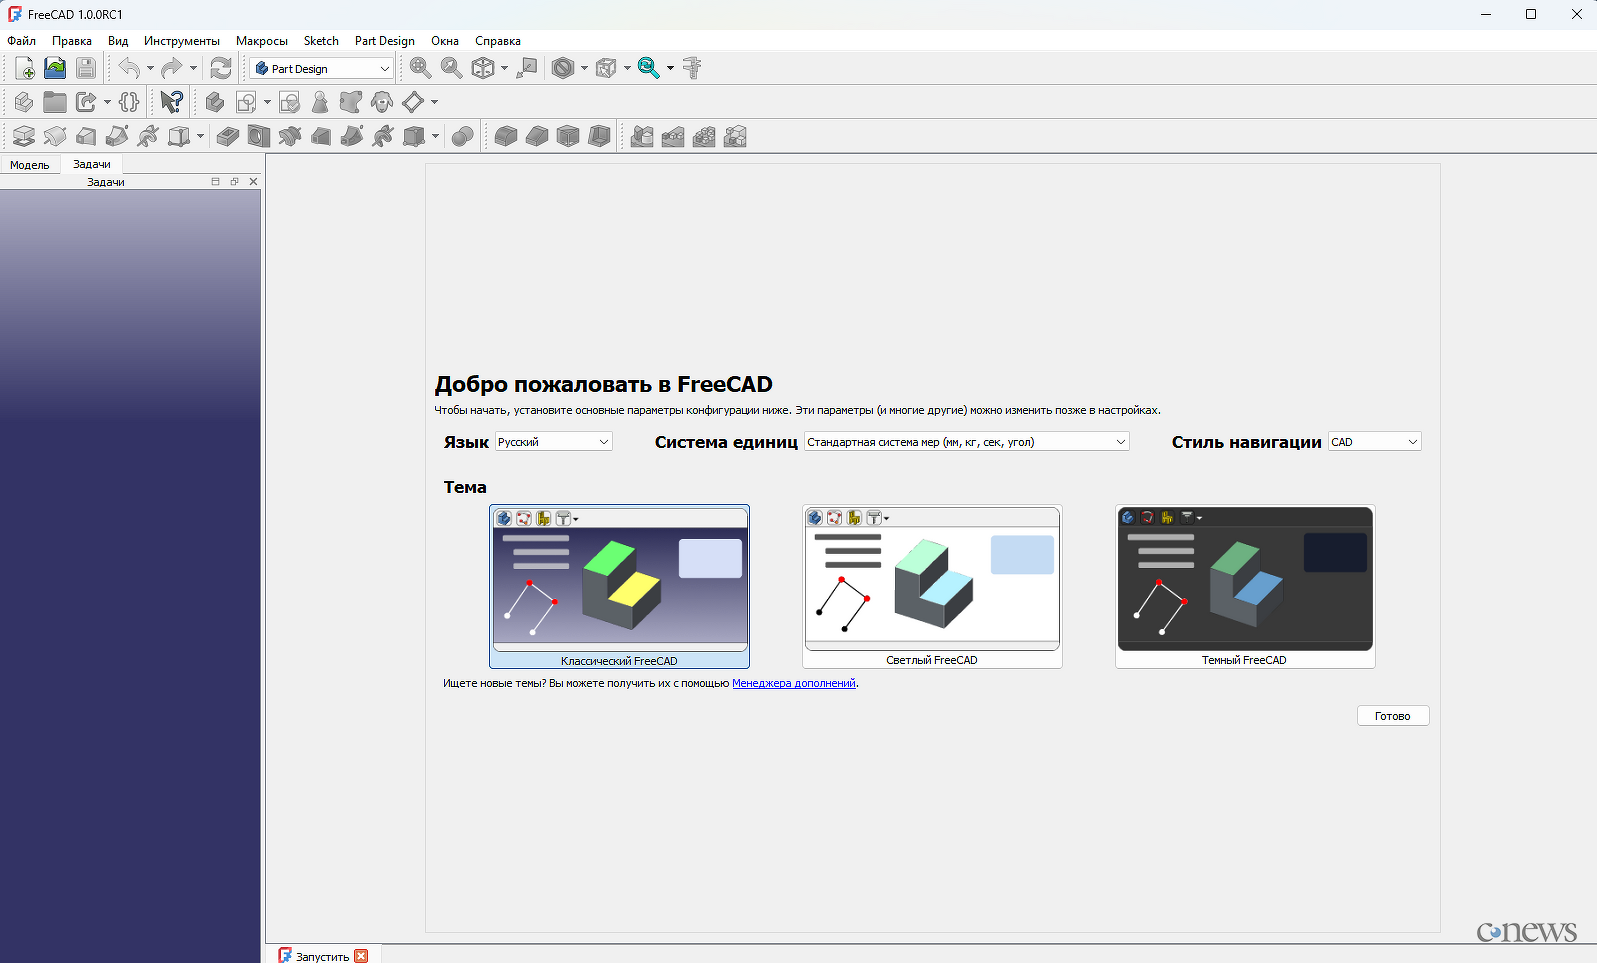This screenshot has width=1597, height=963.
Task: Expand the standard views dropdown arrow
Action: pyautogui.click(x=504, y=68)
